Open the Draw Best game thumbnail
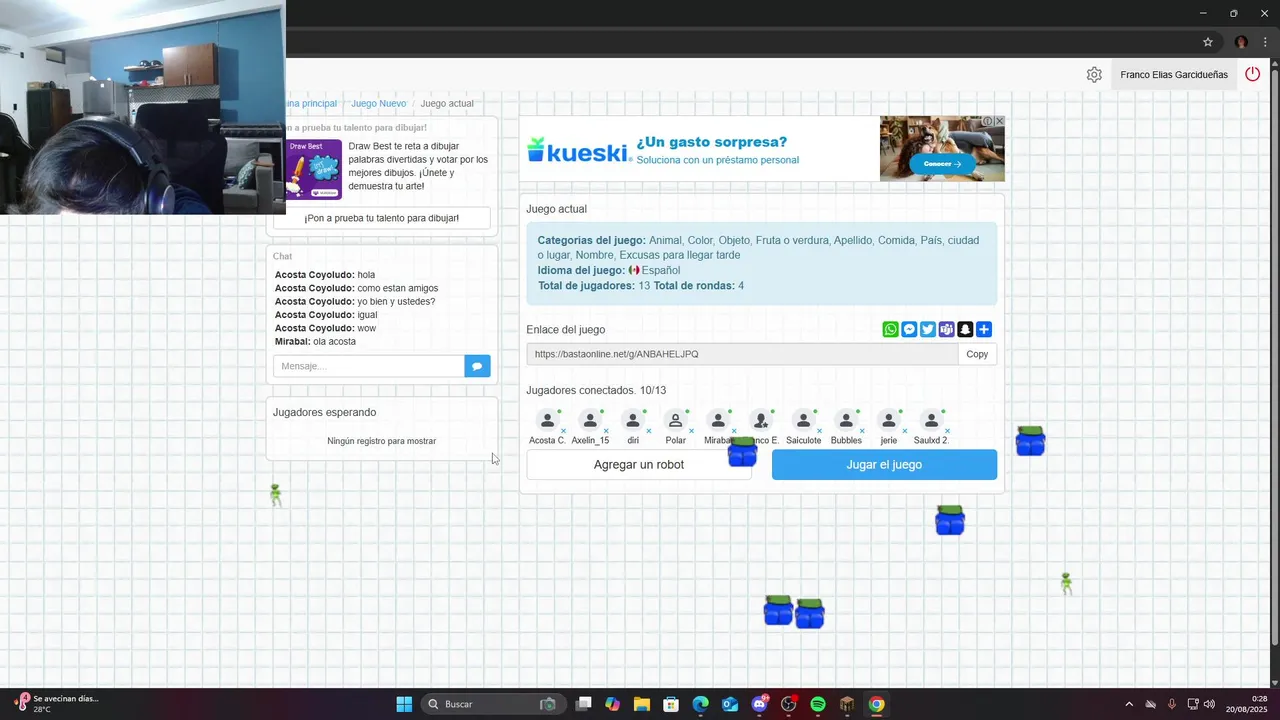 [314, 169]
